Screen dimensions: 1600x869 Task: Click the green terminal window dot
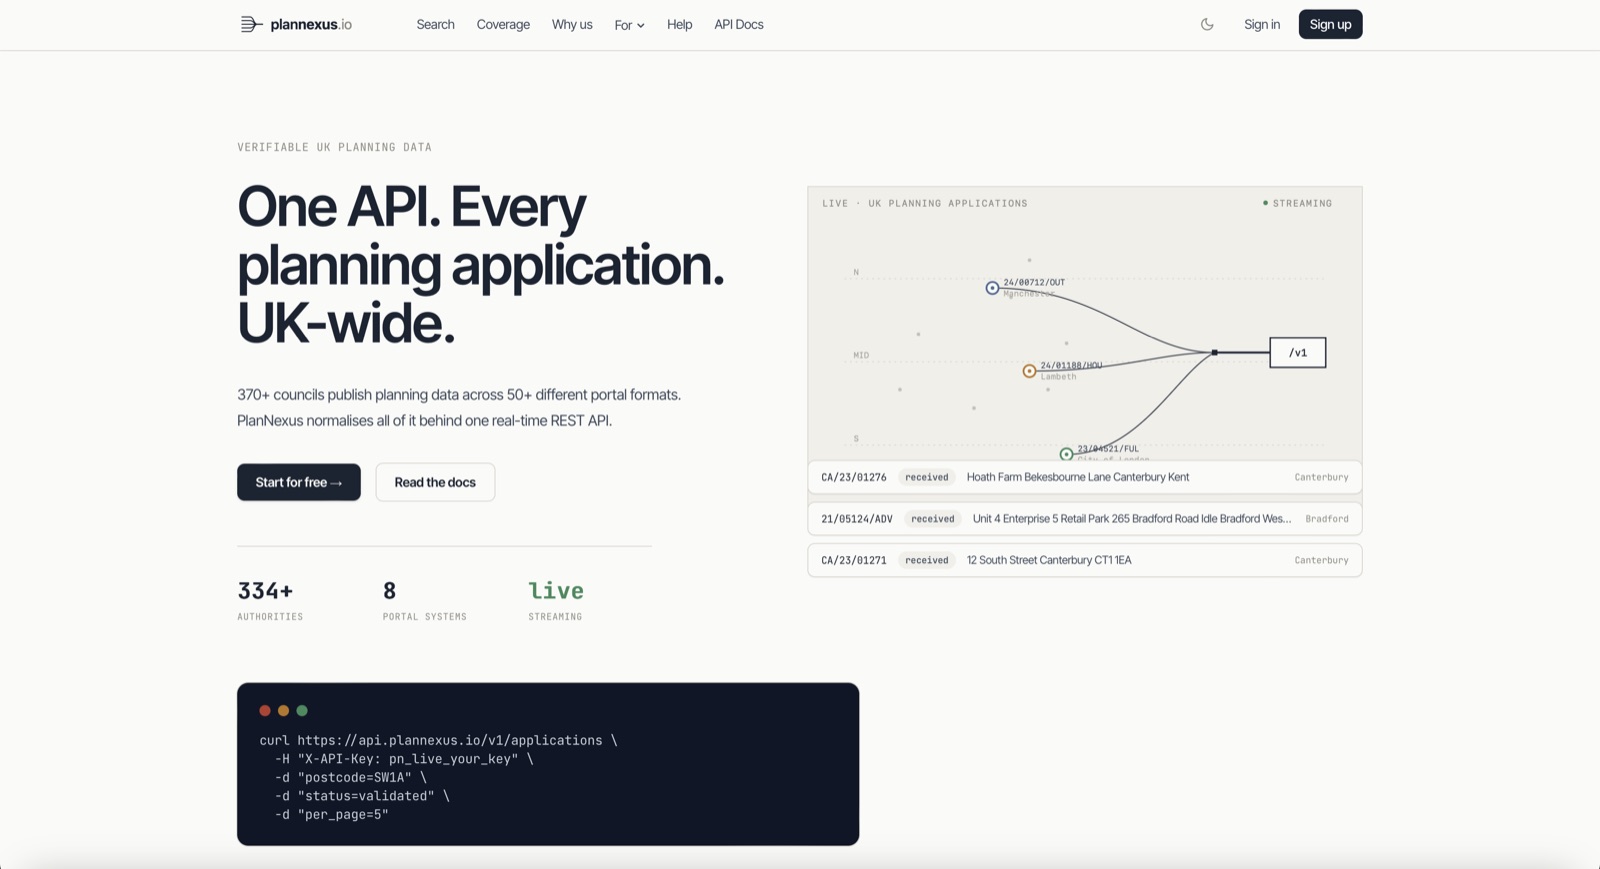tap(302, 710)
